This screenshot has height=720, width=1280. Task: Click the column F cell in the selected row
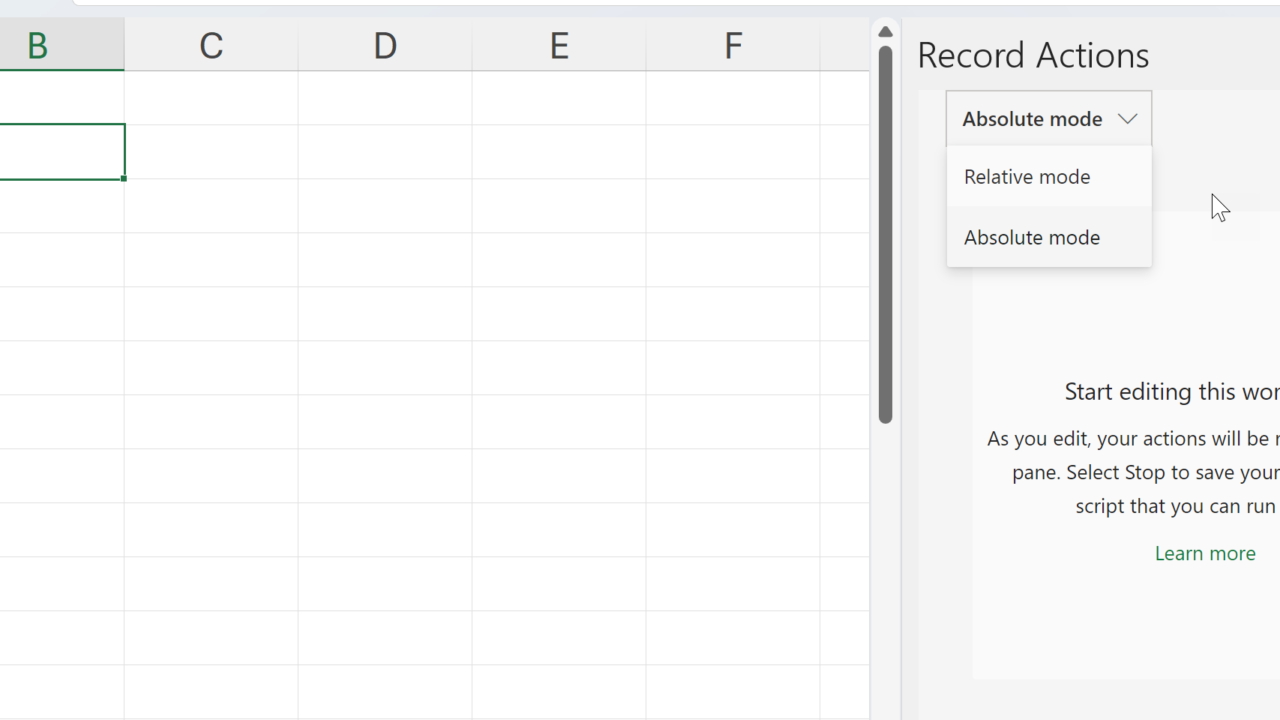click(x=733, y=152)
